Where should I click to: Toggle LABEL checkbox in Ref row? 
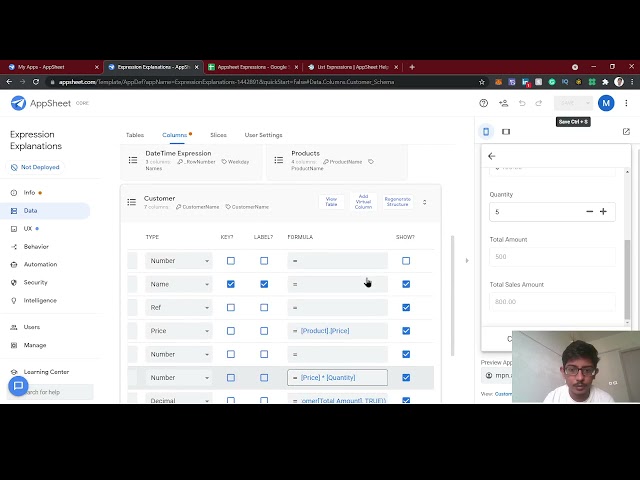pos(264,307)
